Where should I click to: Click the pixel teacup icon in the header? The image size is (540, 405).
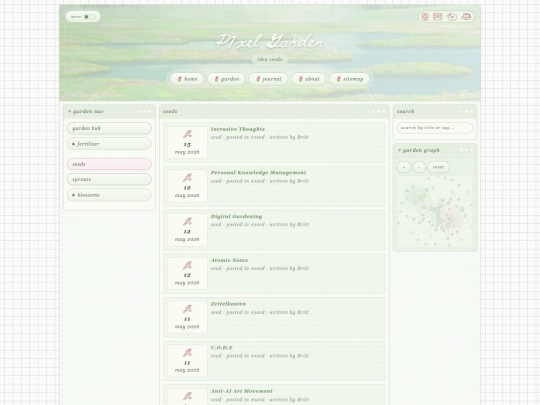[x=466, y=17]
